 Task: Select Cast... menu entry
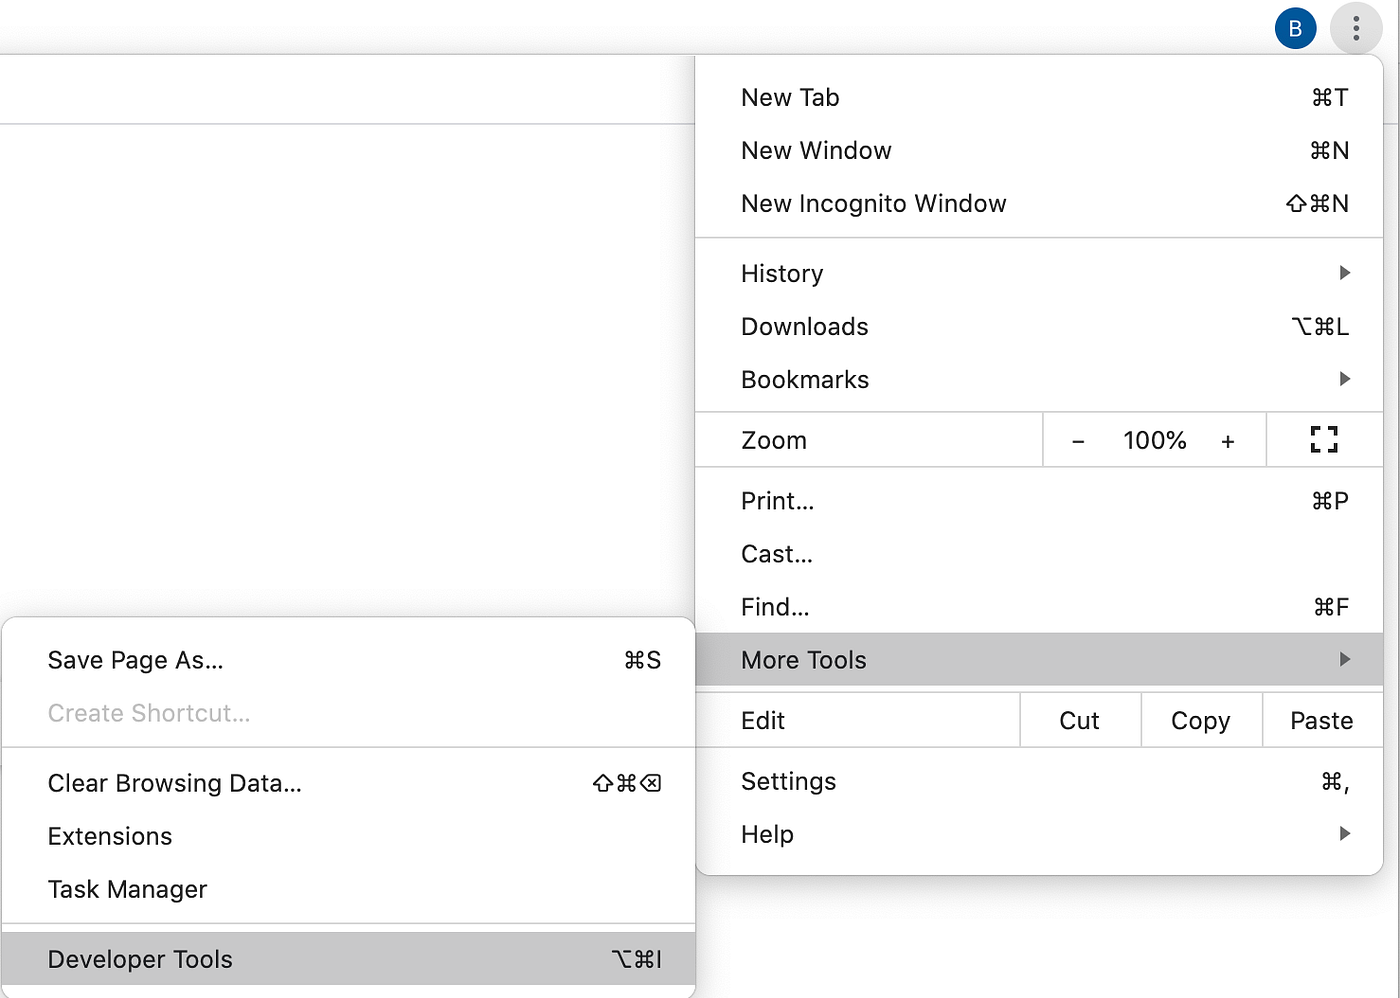point(1039,553)
